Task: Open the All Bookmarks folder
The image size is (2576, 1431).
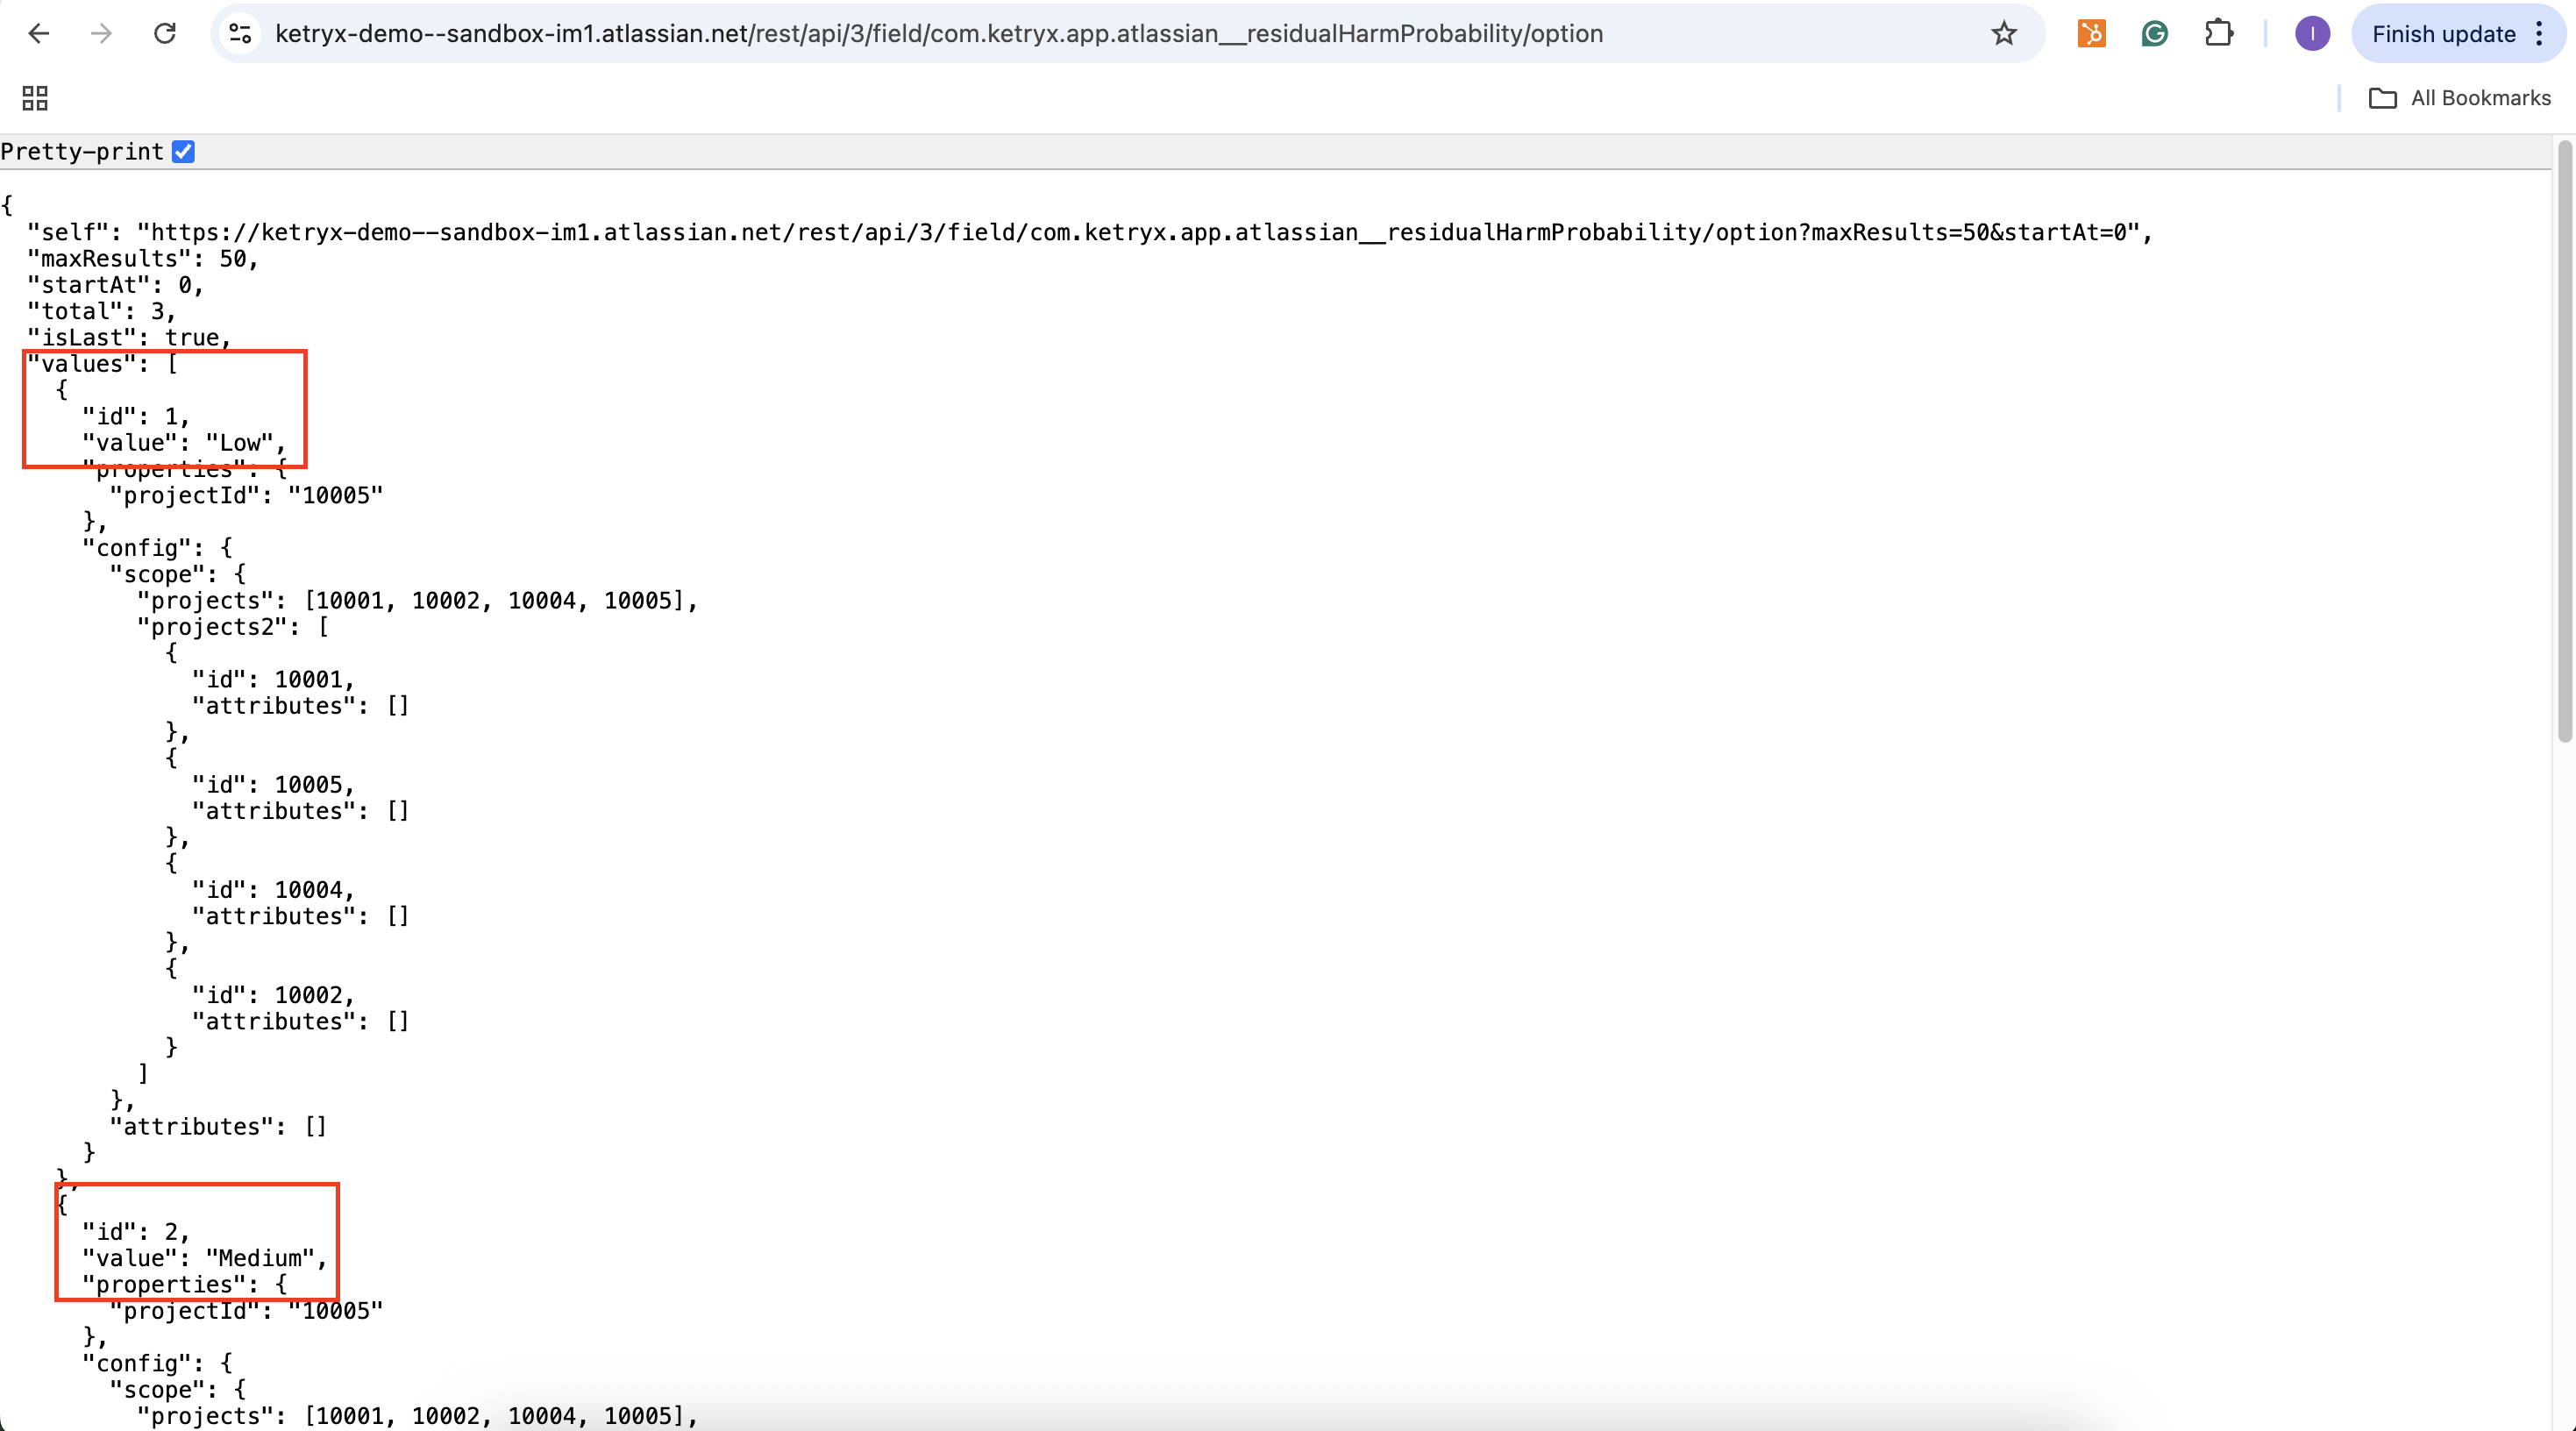Action: click(2460, 98)
